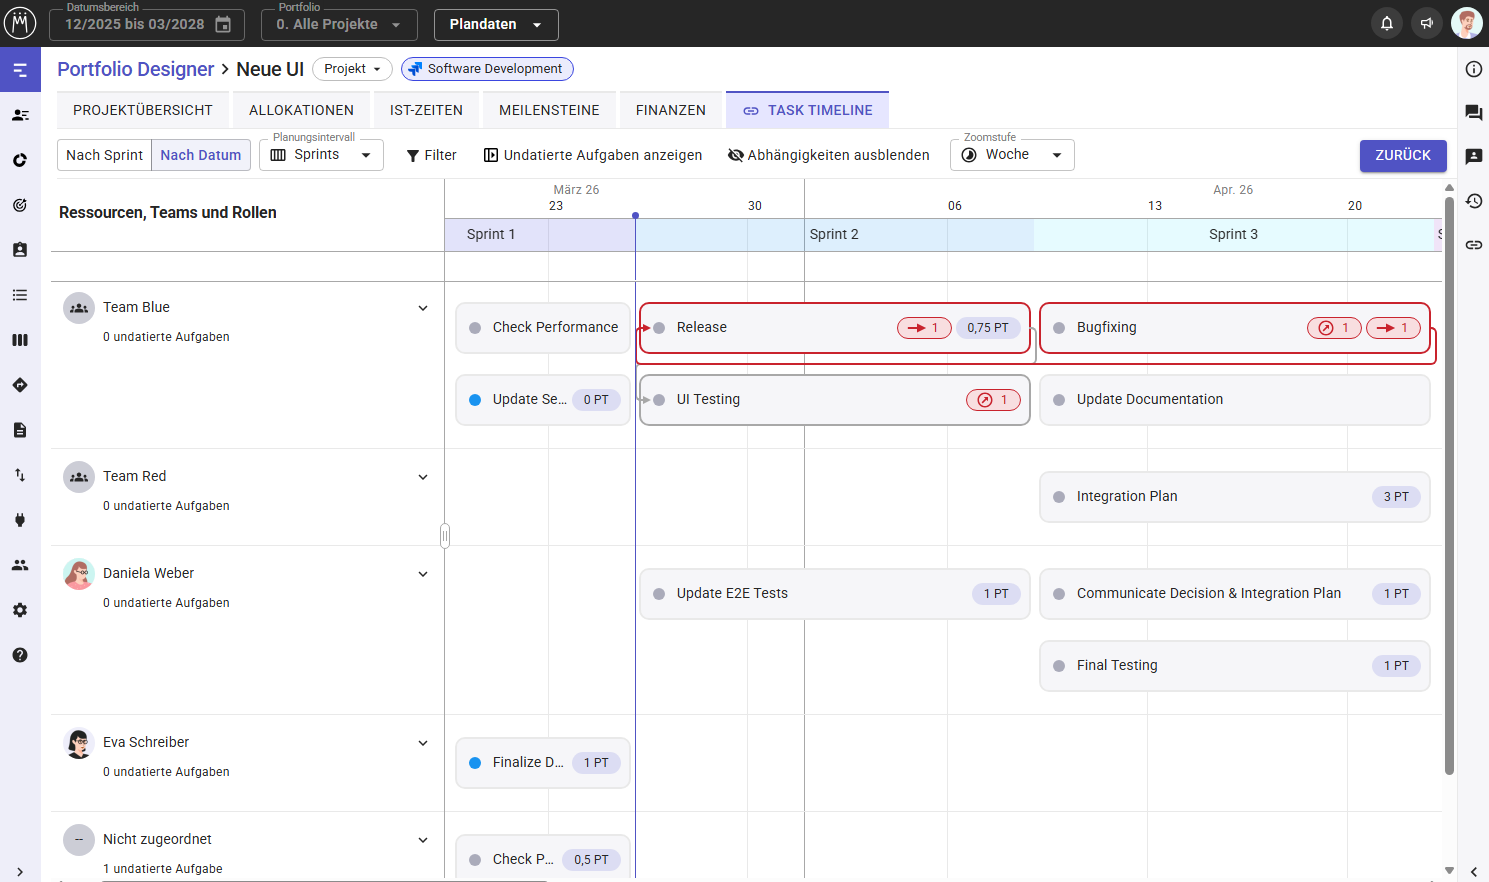This screenshot has height=882, width=1489.
Task: Switch to the Meilensteine tab
Action: (x=549, y=110)
